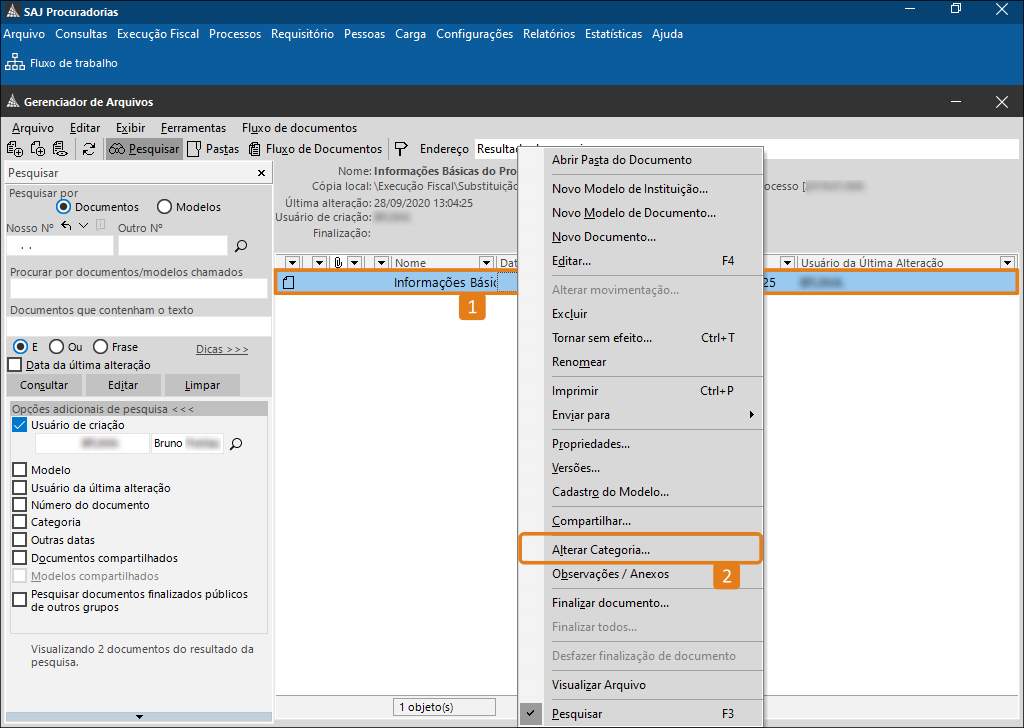The width and height of the screenshot is (1024, 728).
Task: Click the Dicas >>> link
Action: coord(222,349)
